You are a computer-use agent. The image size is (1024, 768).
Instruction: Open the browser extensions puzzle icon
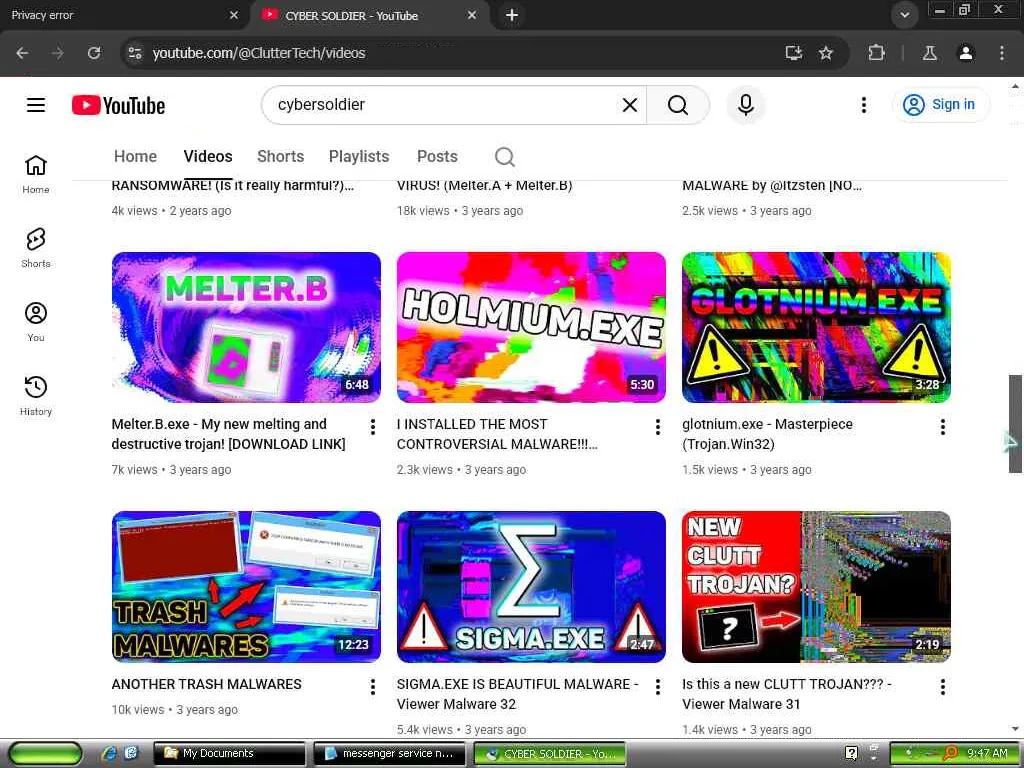tap(876, 53)
